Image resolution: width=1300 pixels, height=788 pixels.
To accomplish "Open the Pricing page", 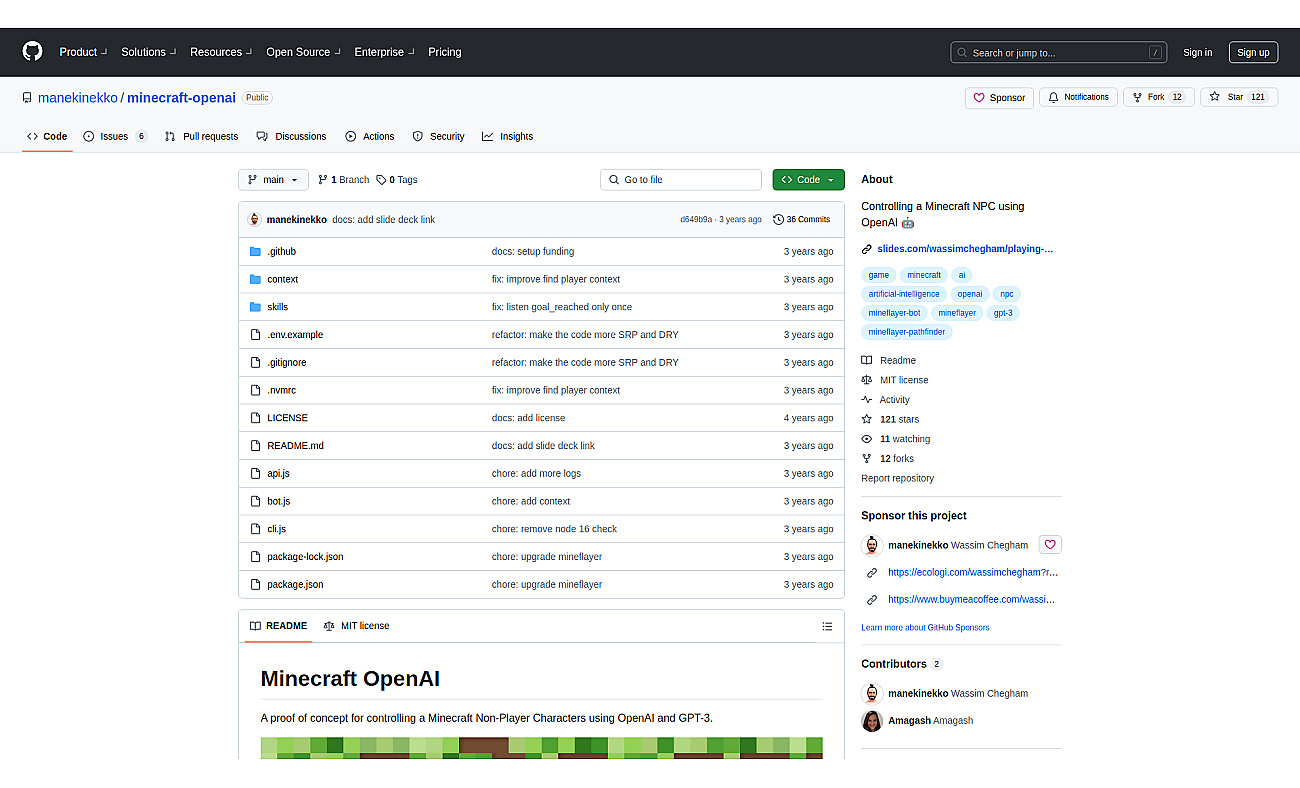I will click(x=445, y=52).
